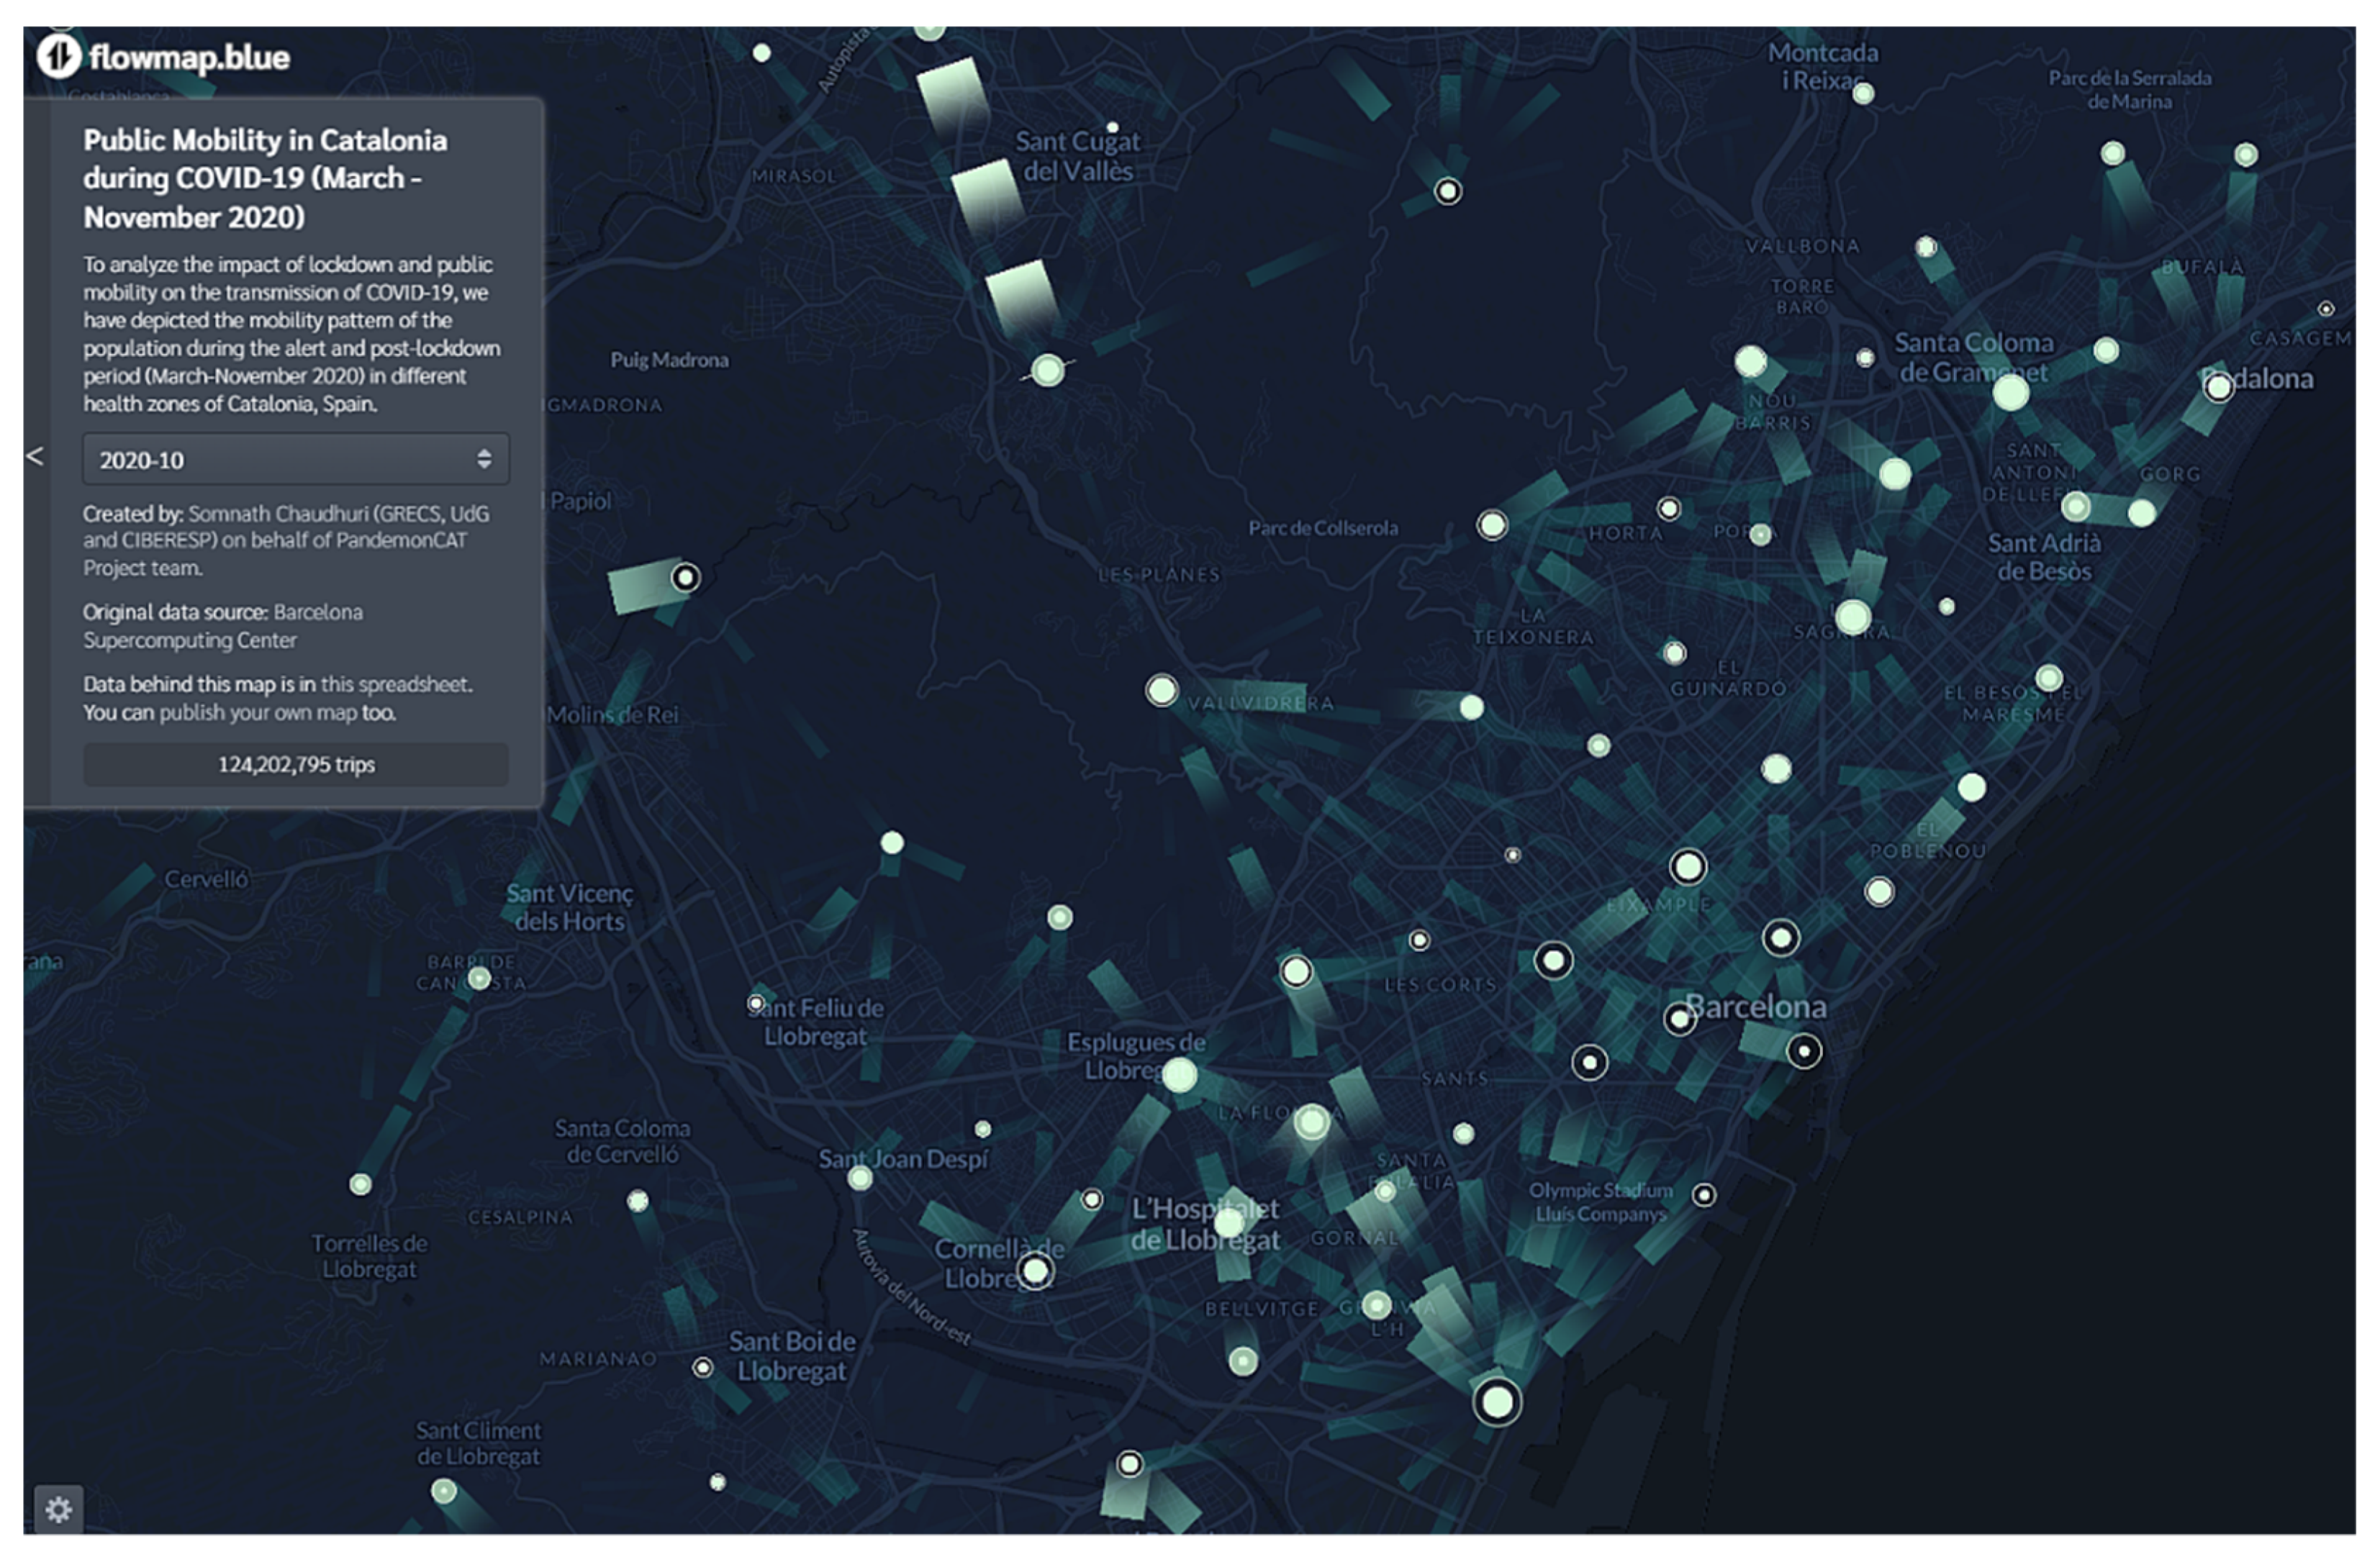2380x1557 pixels.
Task: Click the node at Cornellà de Llobregat
Action: pyautogui.click(x=1035, y=1271)
